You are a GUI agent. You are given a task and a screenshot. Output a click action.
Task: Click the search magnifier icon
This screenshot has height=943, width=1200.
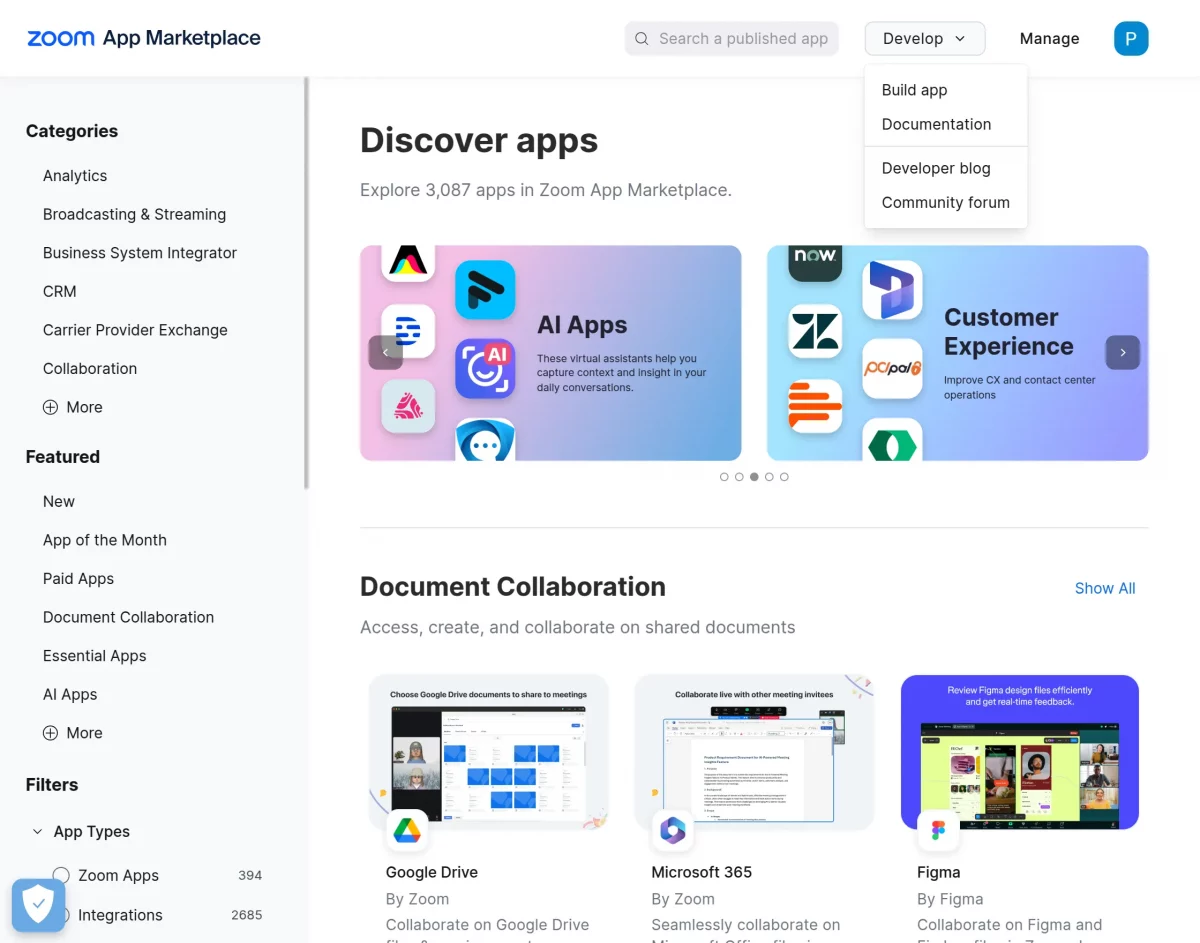(641, 38)
